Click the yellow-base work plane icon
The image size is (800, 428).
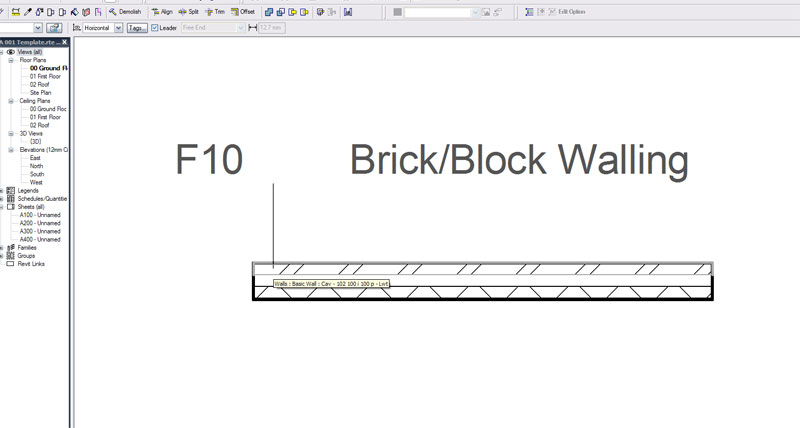16,12
